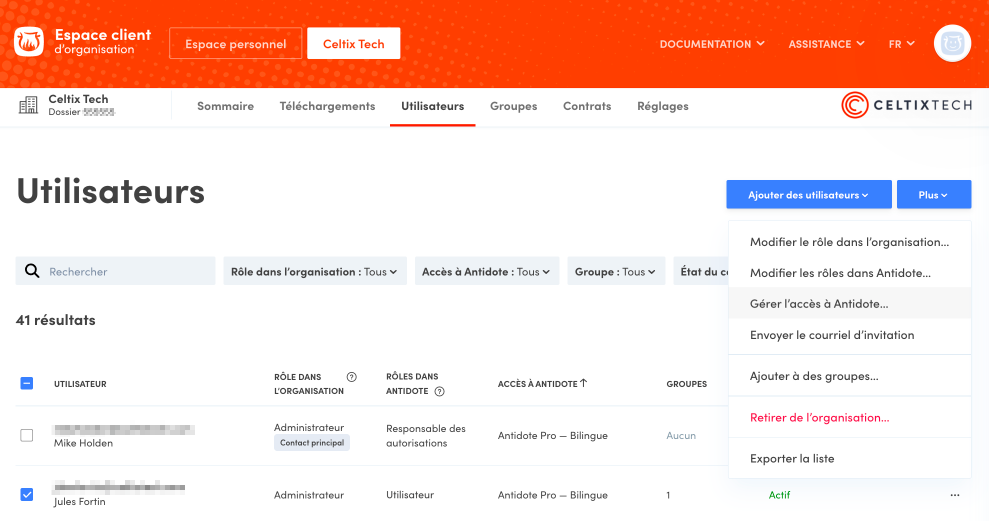The width and height of the screenshot is (989, 521).
Task: Sort by the Accès à Antidote column
Action: pos(542,383)
